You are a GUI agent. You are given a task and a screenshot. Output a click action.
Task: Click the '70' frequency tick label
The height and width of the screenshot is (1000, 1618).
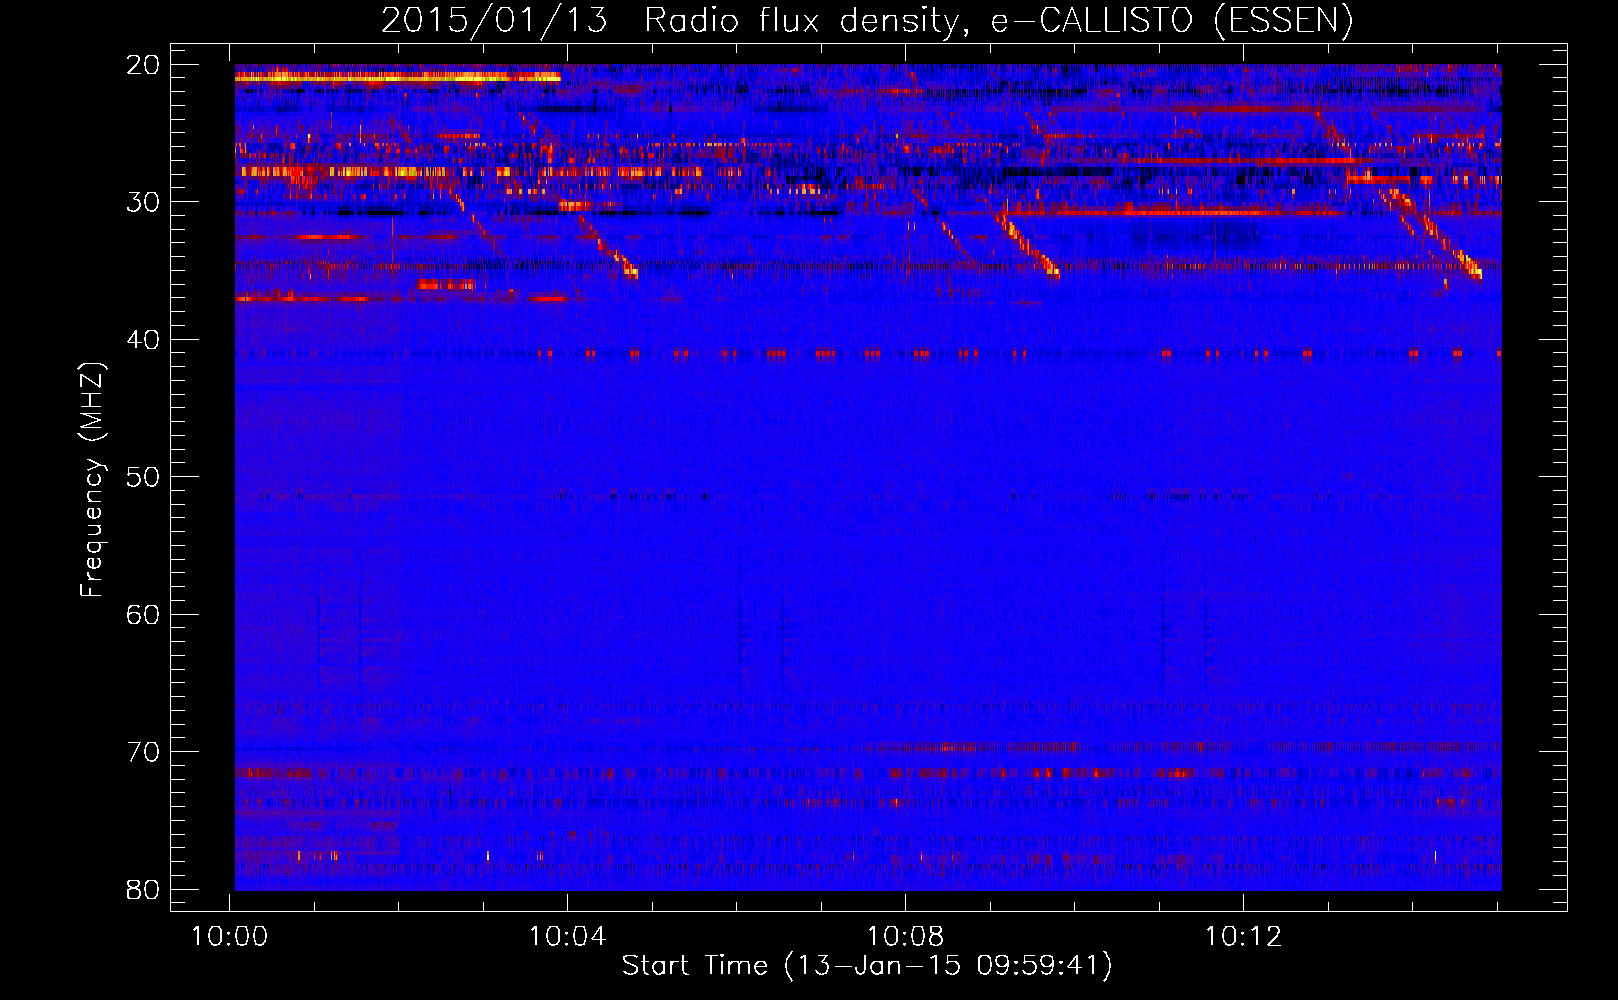pos(143,752)
